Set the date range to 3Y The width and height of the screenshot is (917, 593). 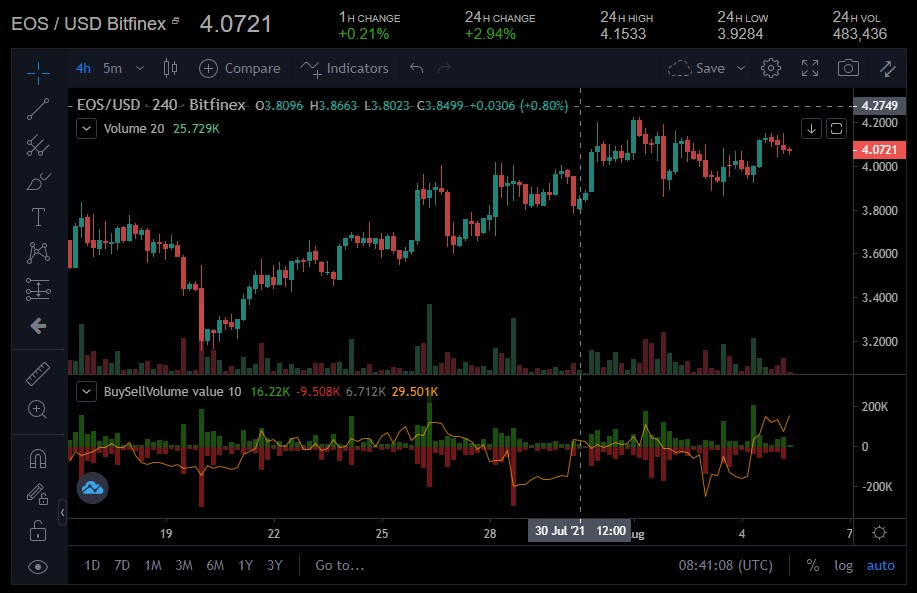274,566
